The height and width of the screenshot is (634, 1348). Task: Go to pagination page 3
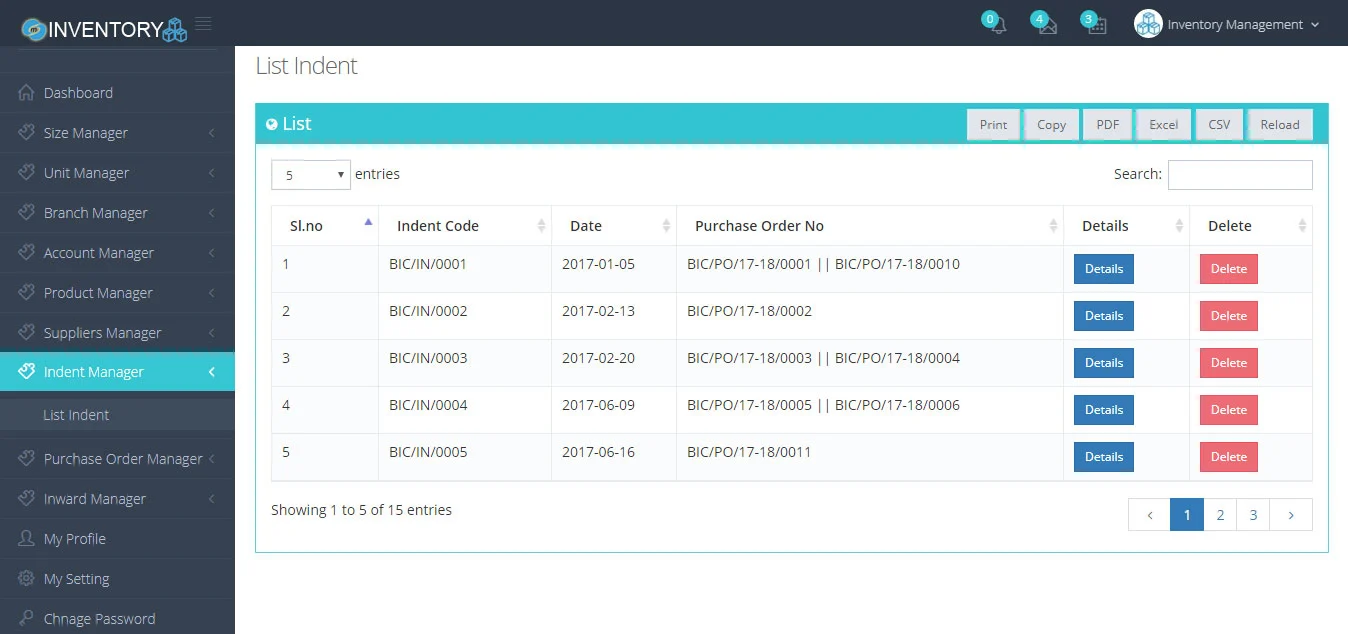(1253, 515)
